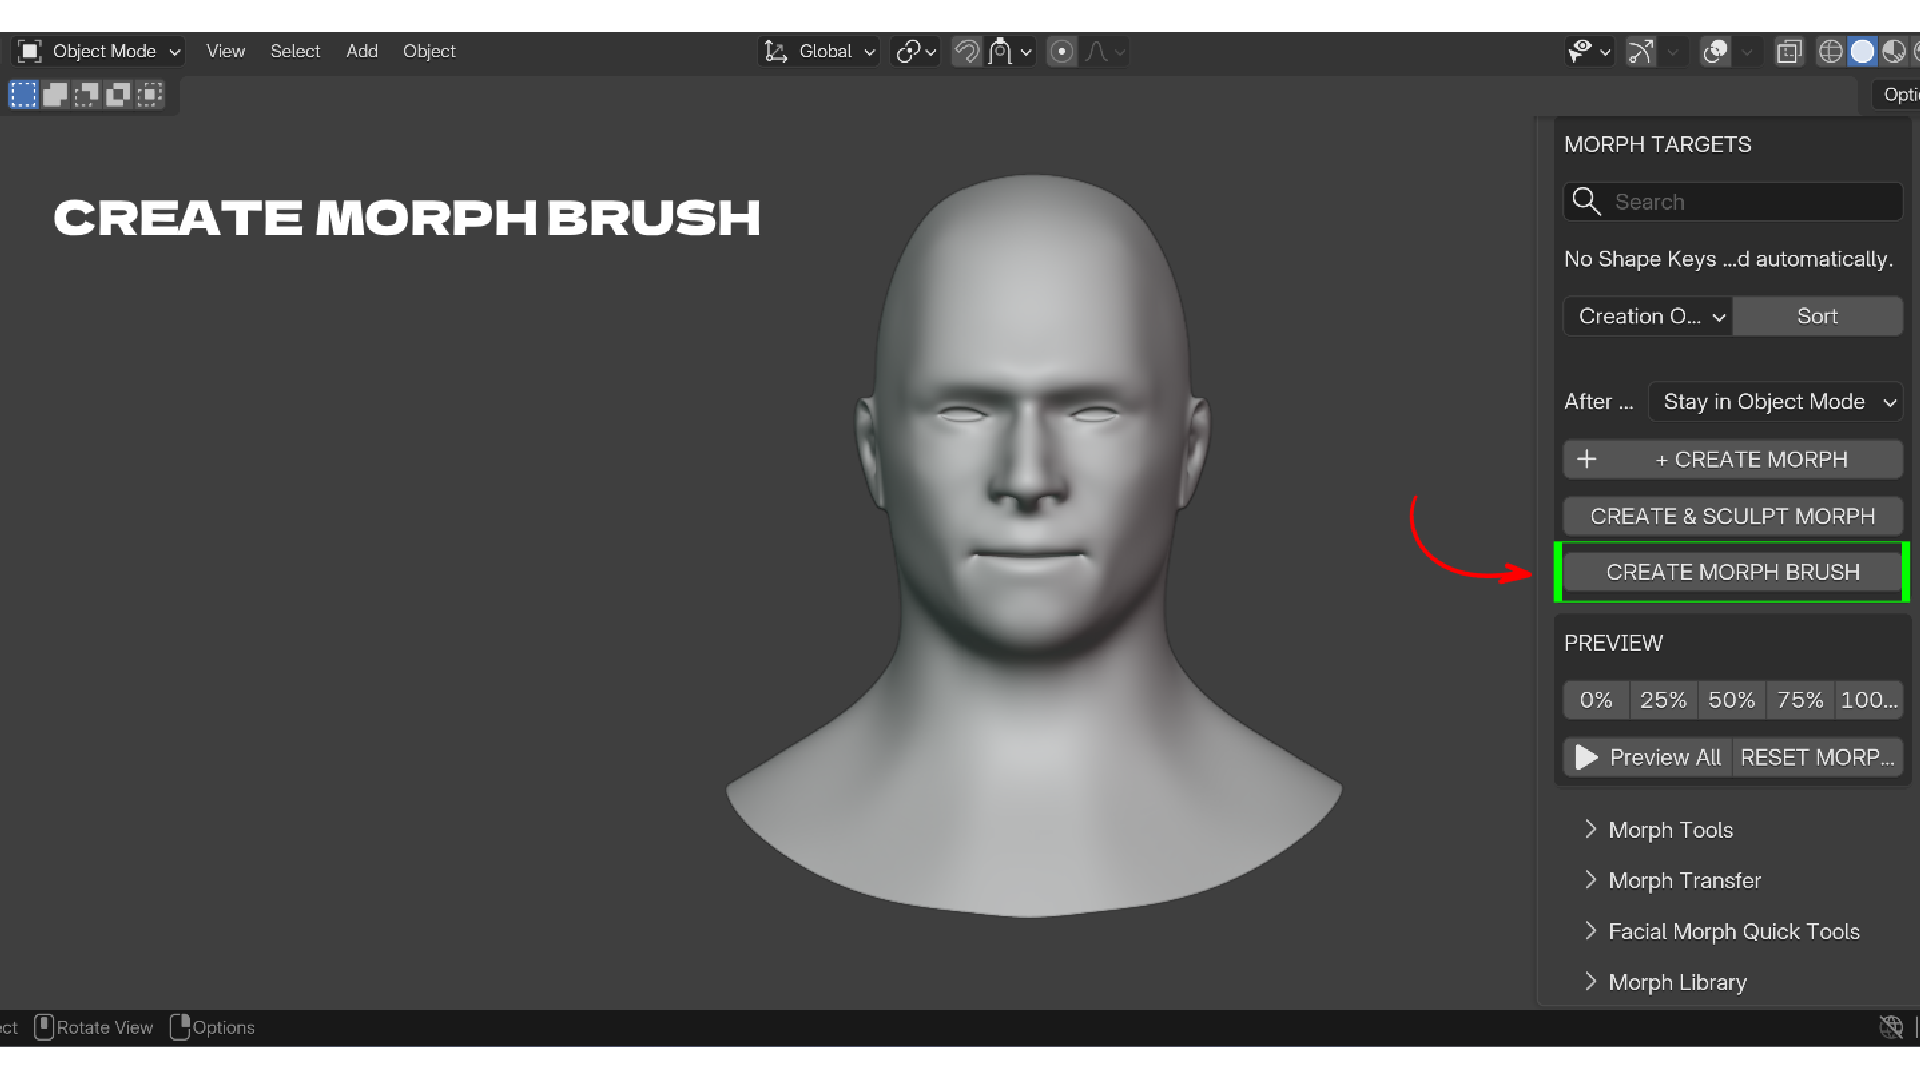The height and width of the screenshot is (1080, 1920).
Task: Click the Show Gizmo icon
Action: click(x=1640, y=52)
